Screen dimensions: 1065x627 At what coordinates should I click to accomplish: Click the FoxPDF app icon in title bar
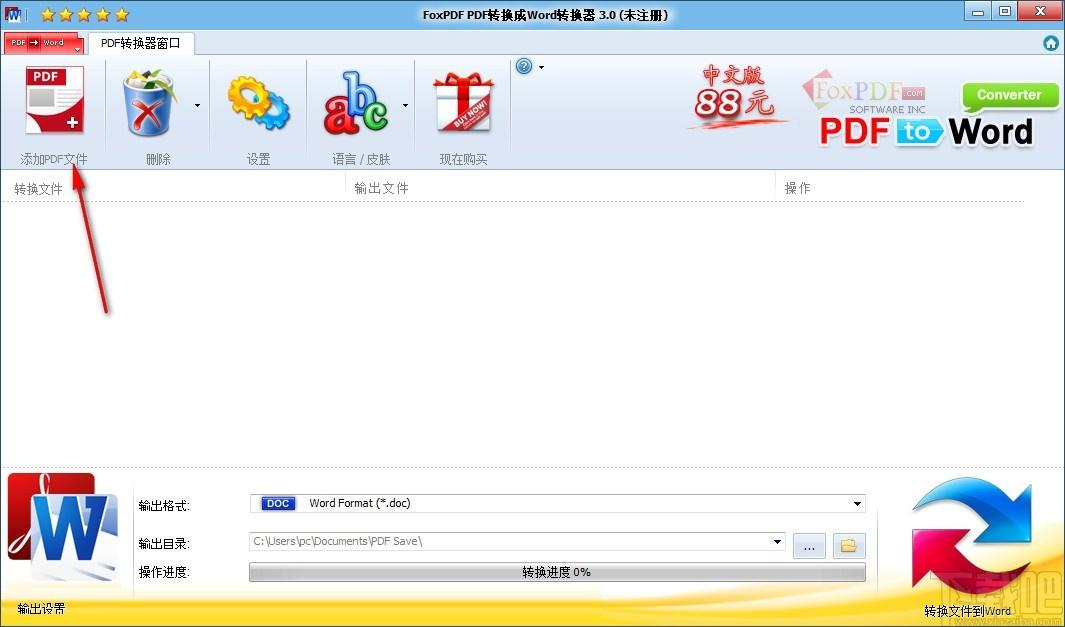click(x=13, y=14)
